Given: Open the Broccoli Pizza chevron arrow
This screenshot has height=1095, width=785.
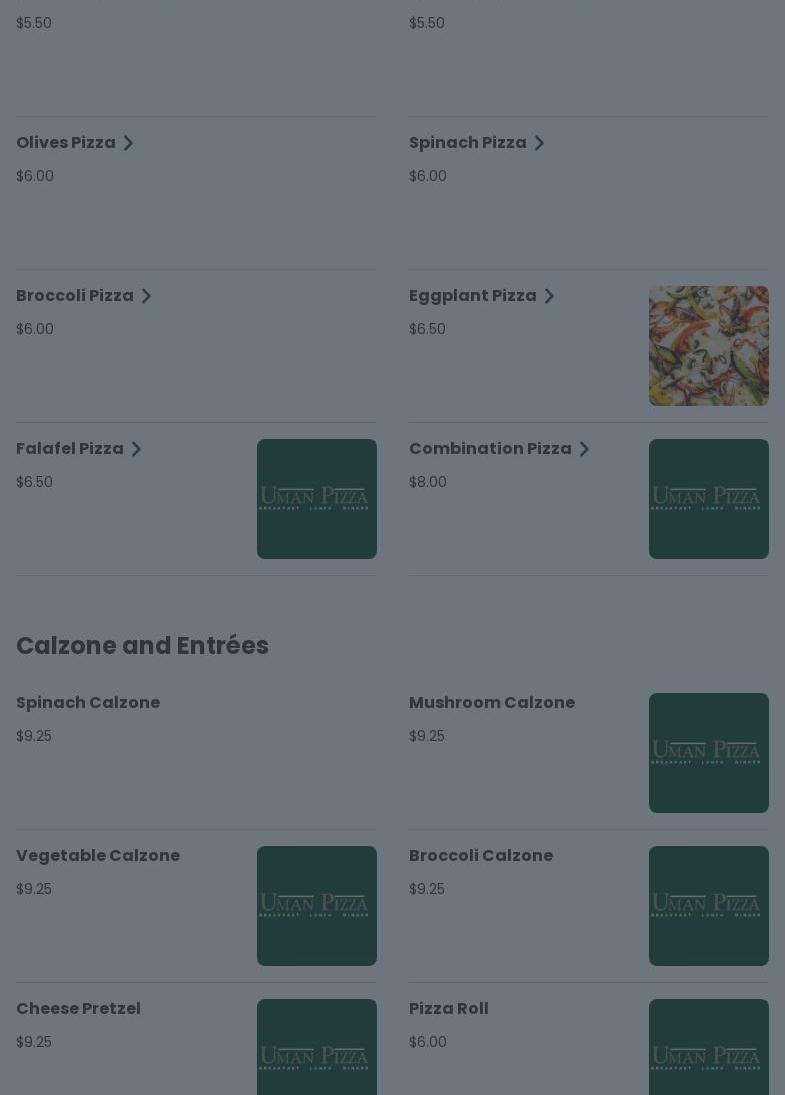Looking at the screenshot, I should coord(146,296).
